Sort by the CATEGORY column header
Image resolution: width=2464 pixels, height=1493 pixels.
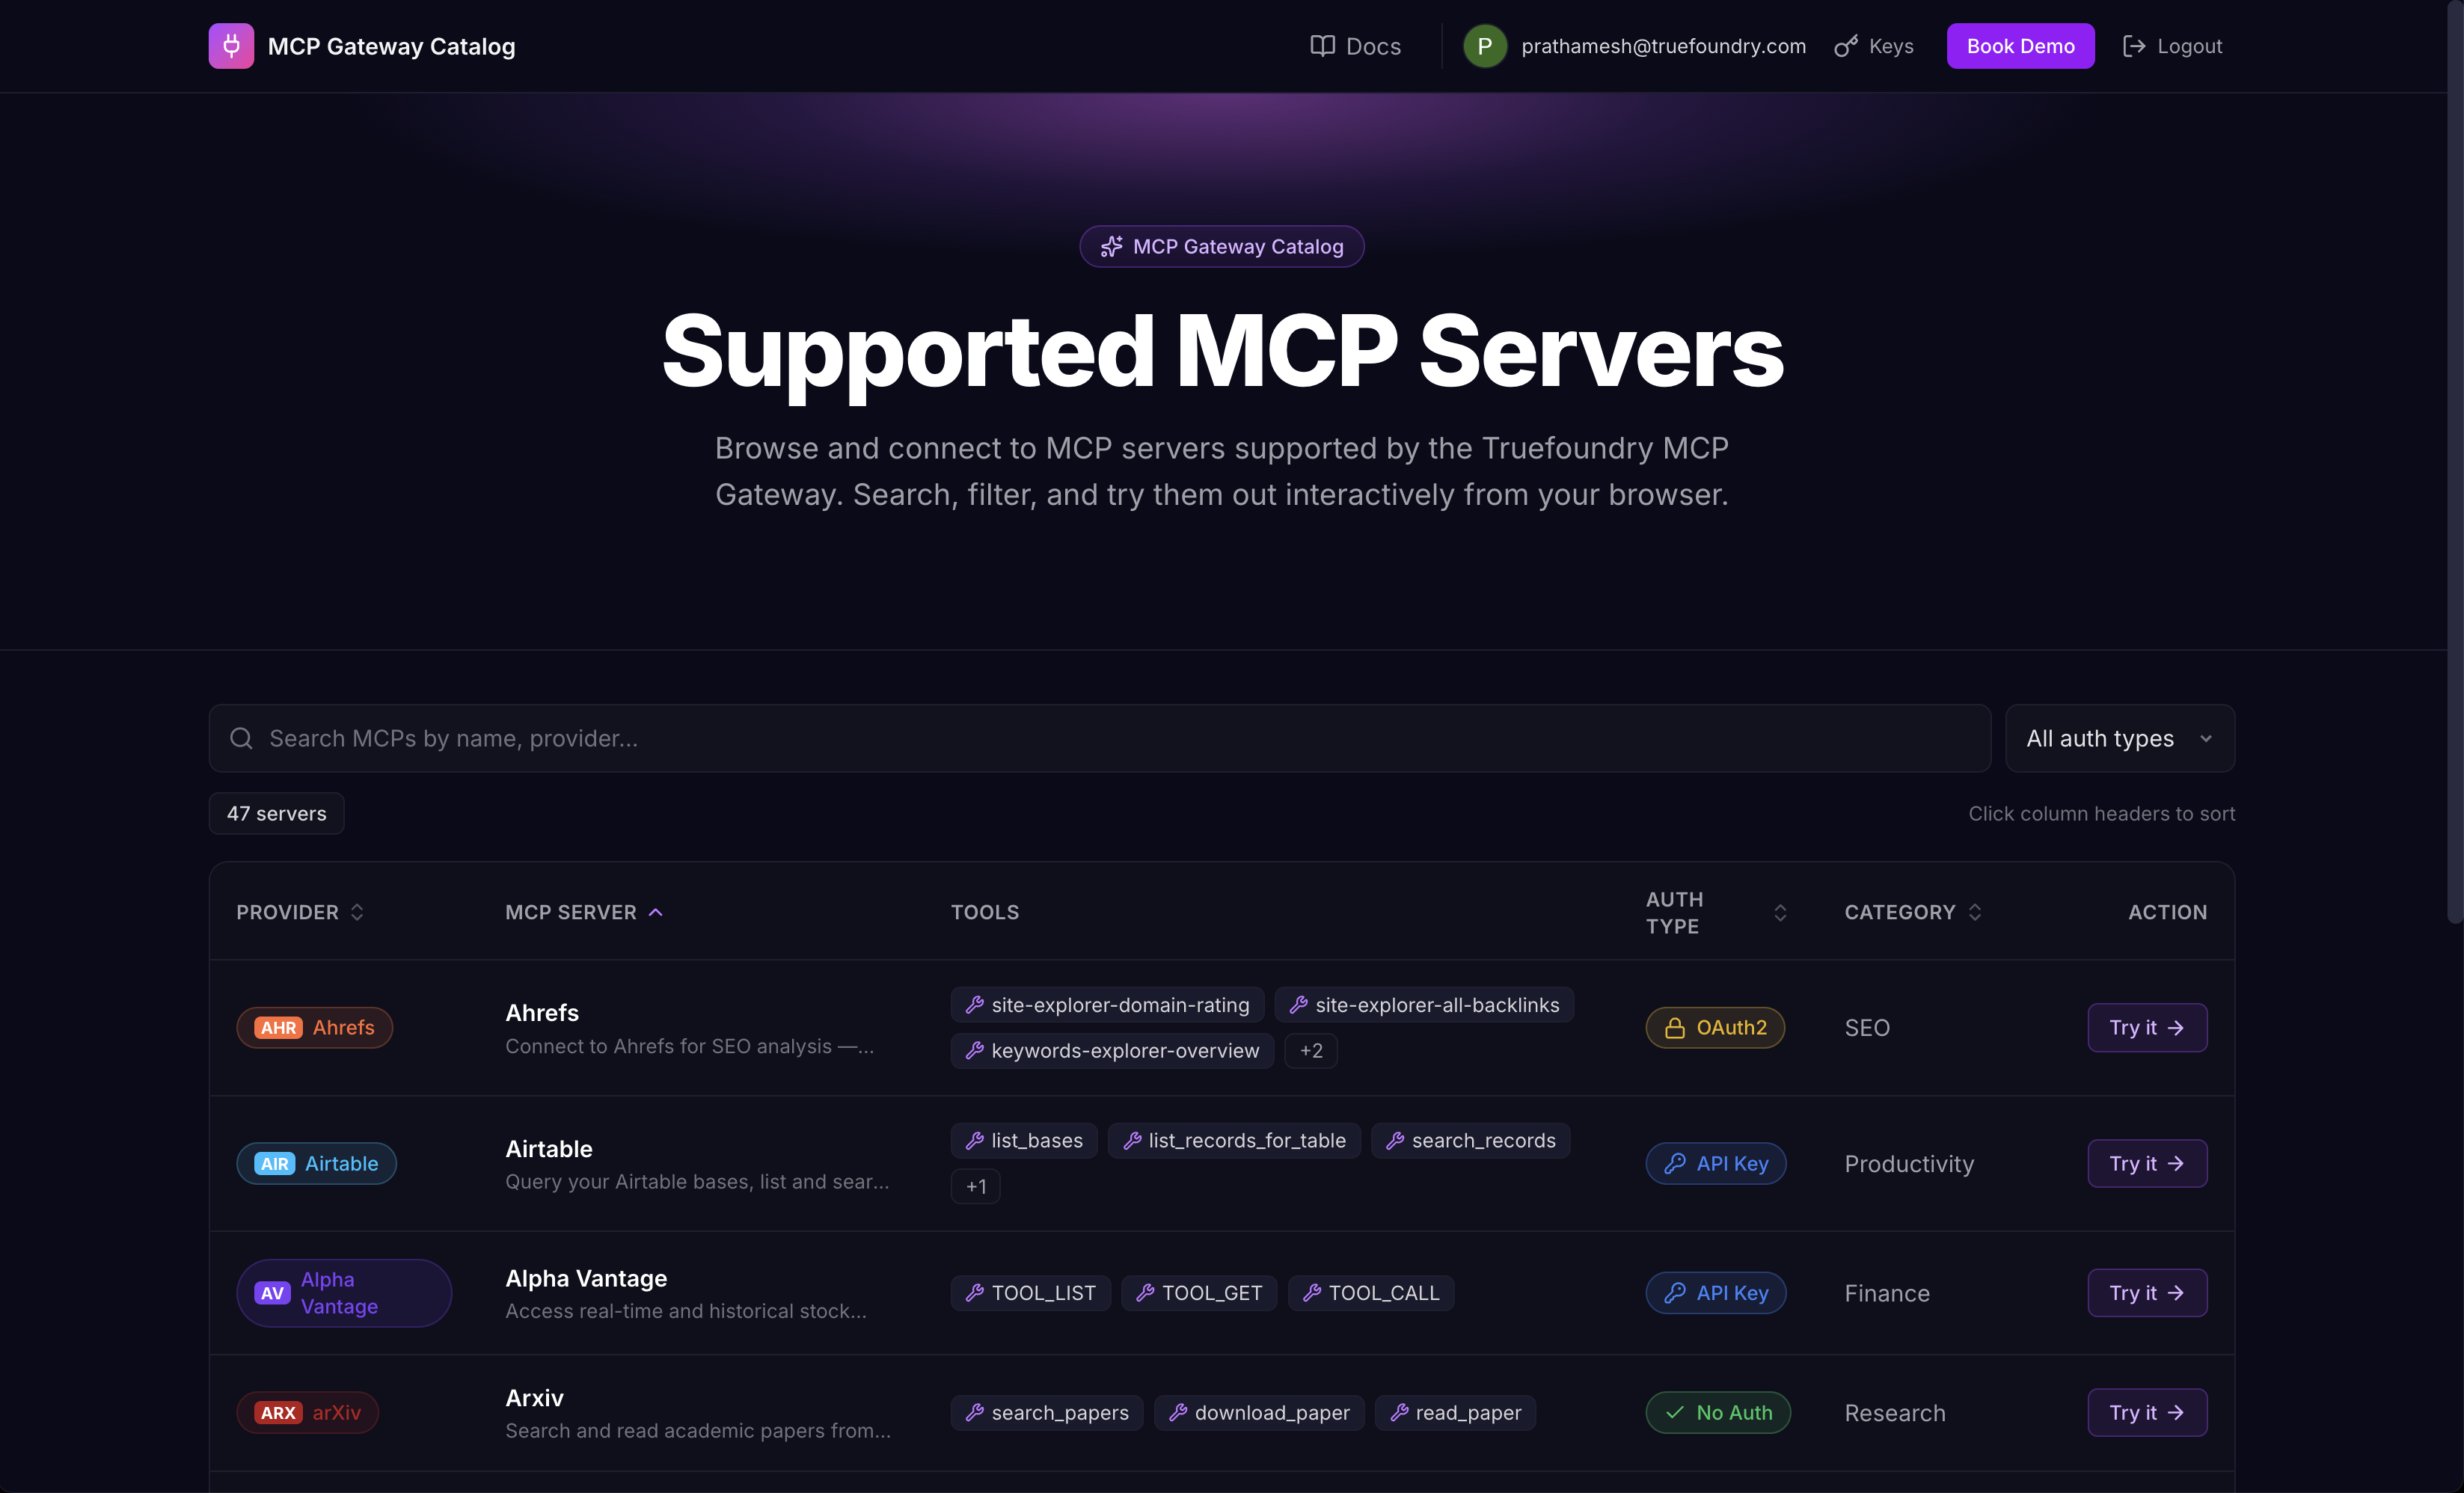point(1913,912)
